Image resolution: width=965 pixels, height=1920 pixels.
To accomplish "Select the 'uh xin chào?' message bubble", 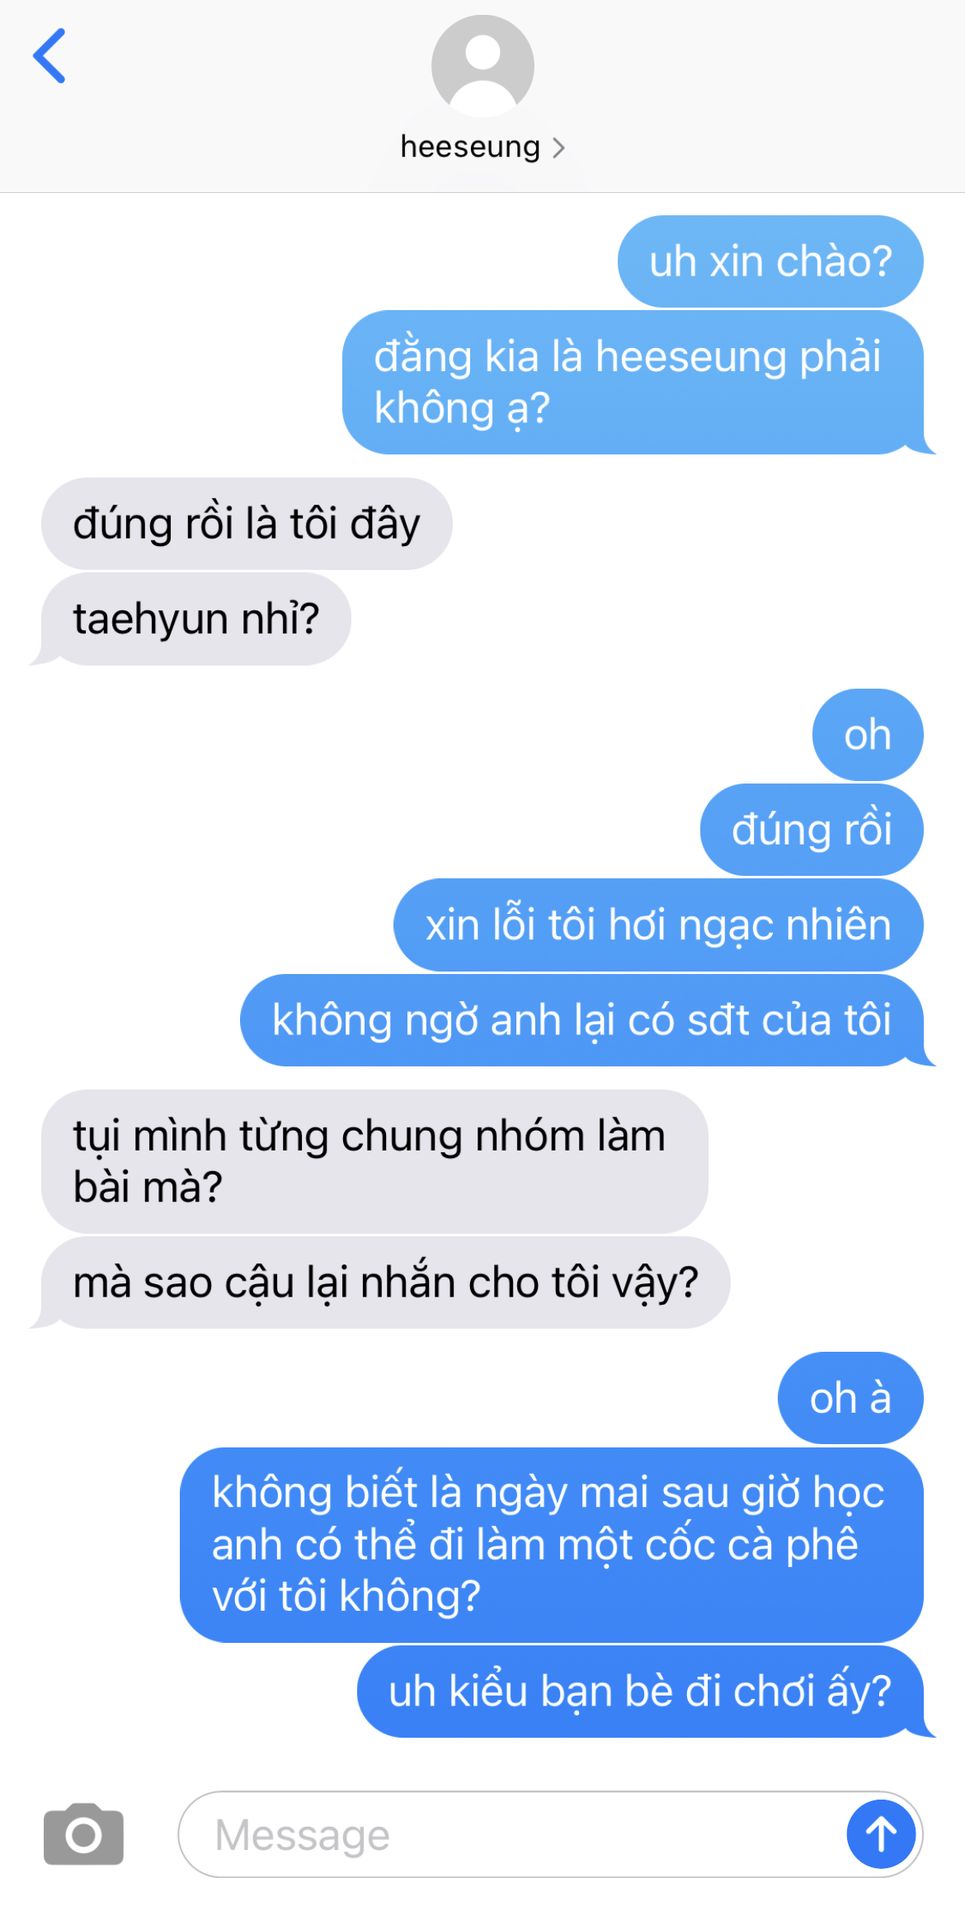I will click(770, 261).
